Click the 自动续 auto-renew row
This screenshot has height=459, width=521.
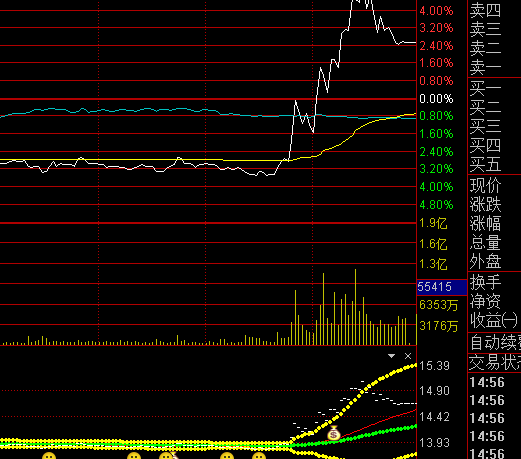point(495,343)
